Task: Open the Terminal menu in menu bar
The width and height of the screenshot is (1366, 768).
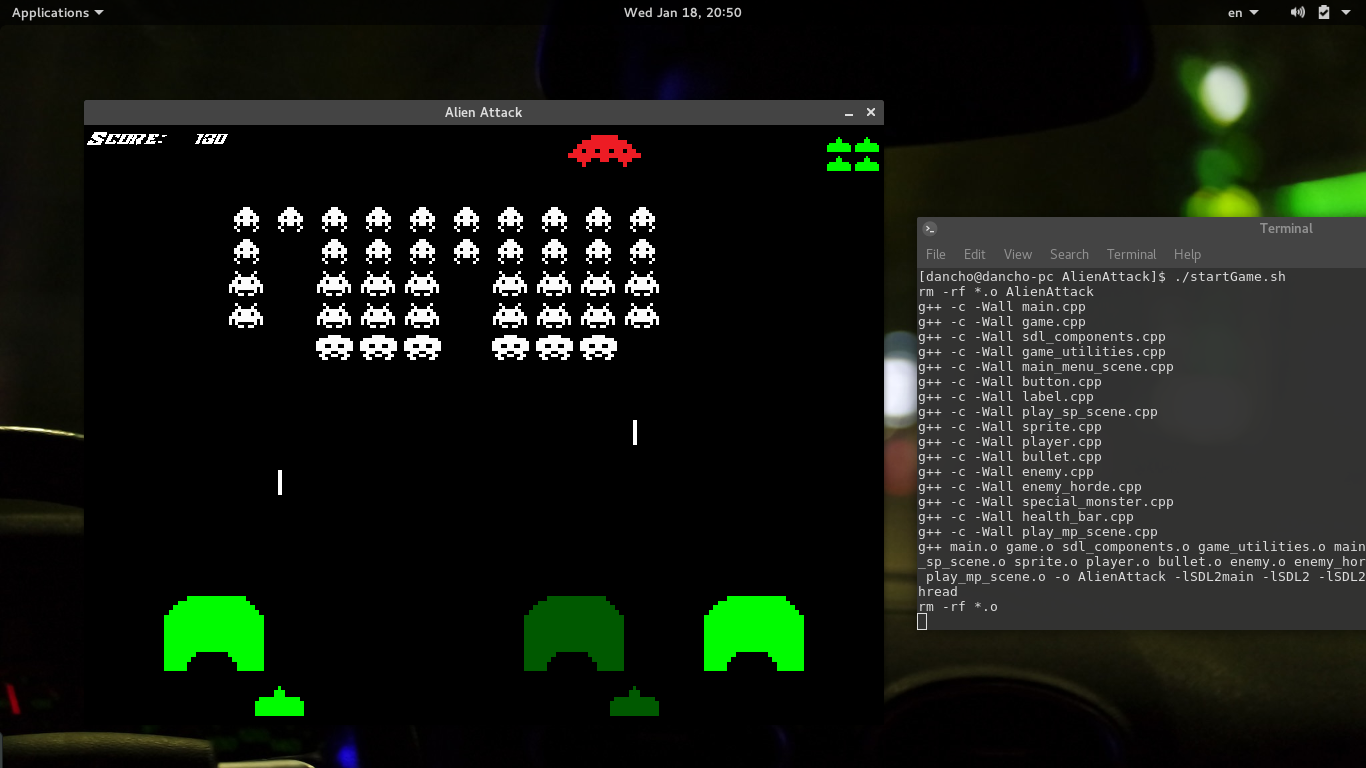Action: click(x=1131, y=254)
